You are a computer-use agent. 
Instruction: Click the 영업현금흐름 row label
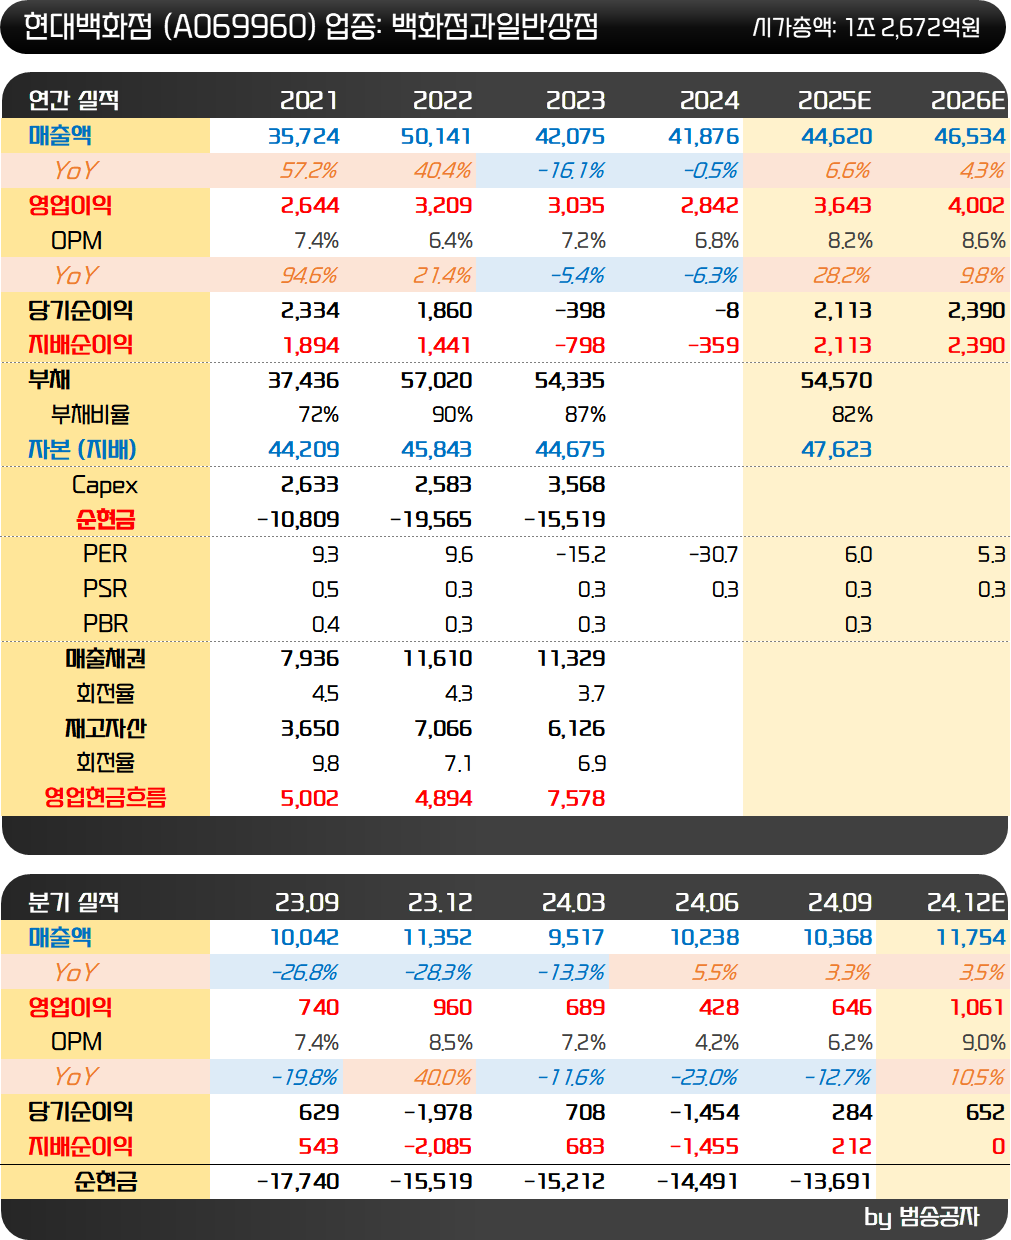(105, 798)
